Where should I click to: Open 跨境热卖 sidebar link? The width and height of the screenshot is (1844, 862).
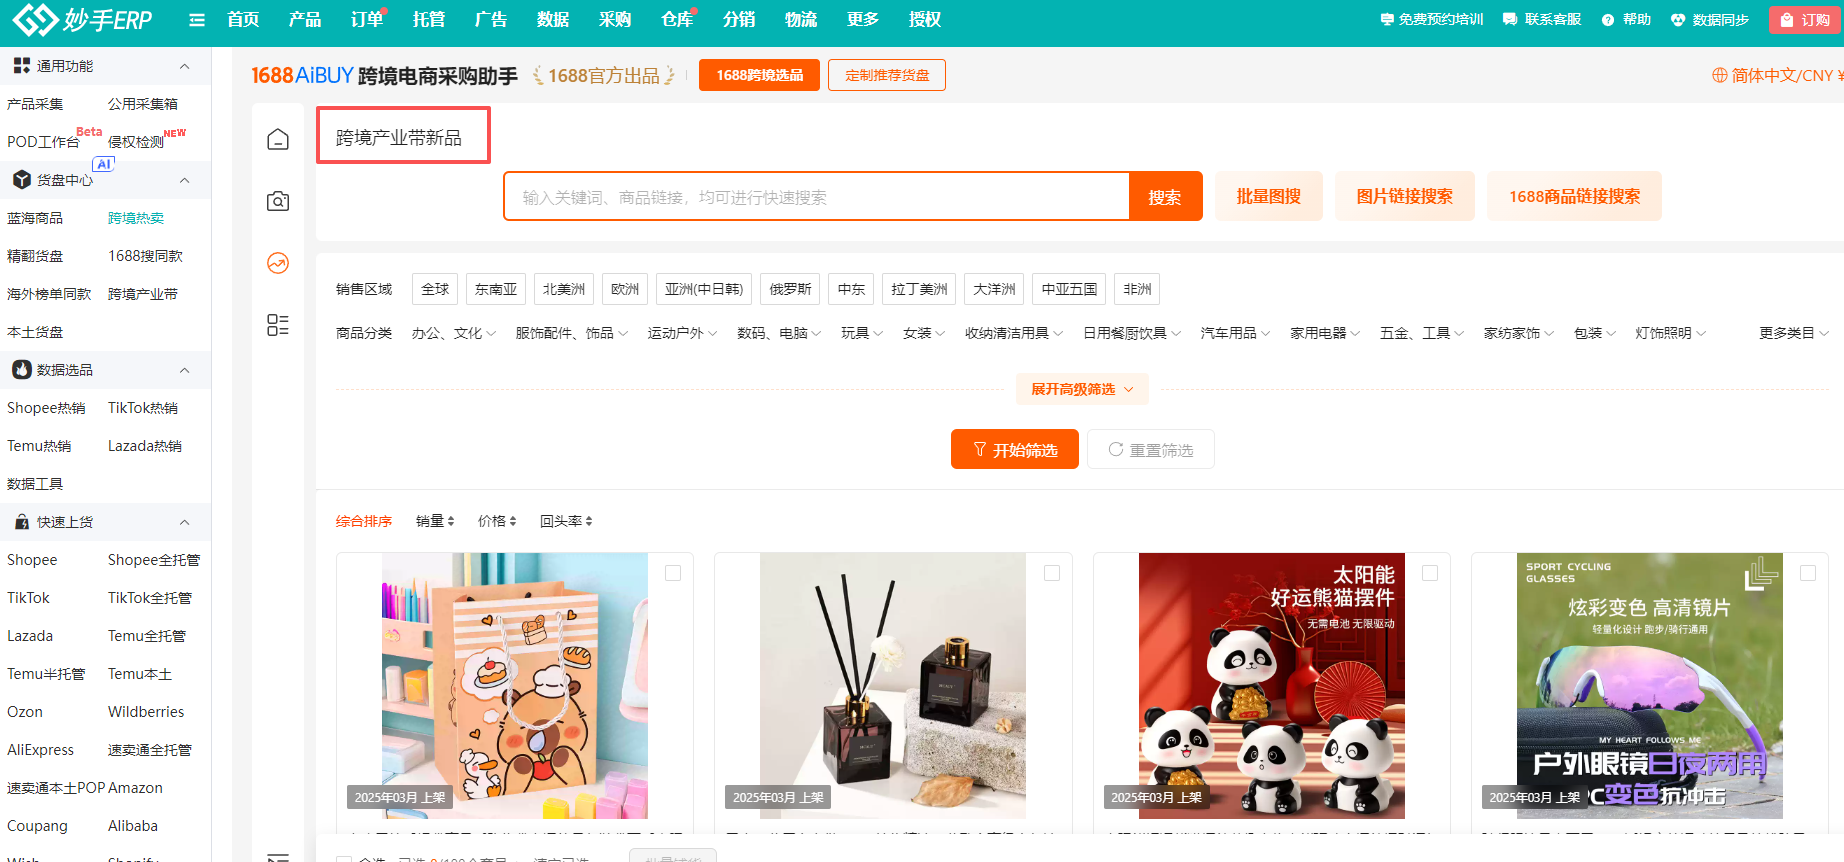pyautogui.click(x=136, y=218)
